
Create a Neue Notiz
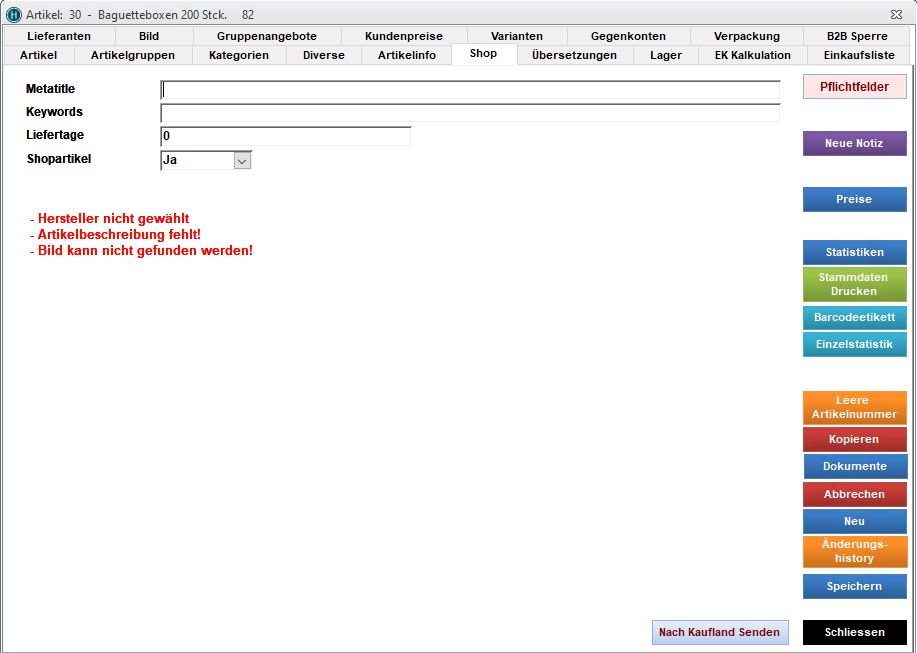click(854, 144)
